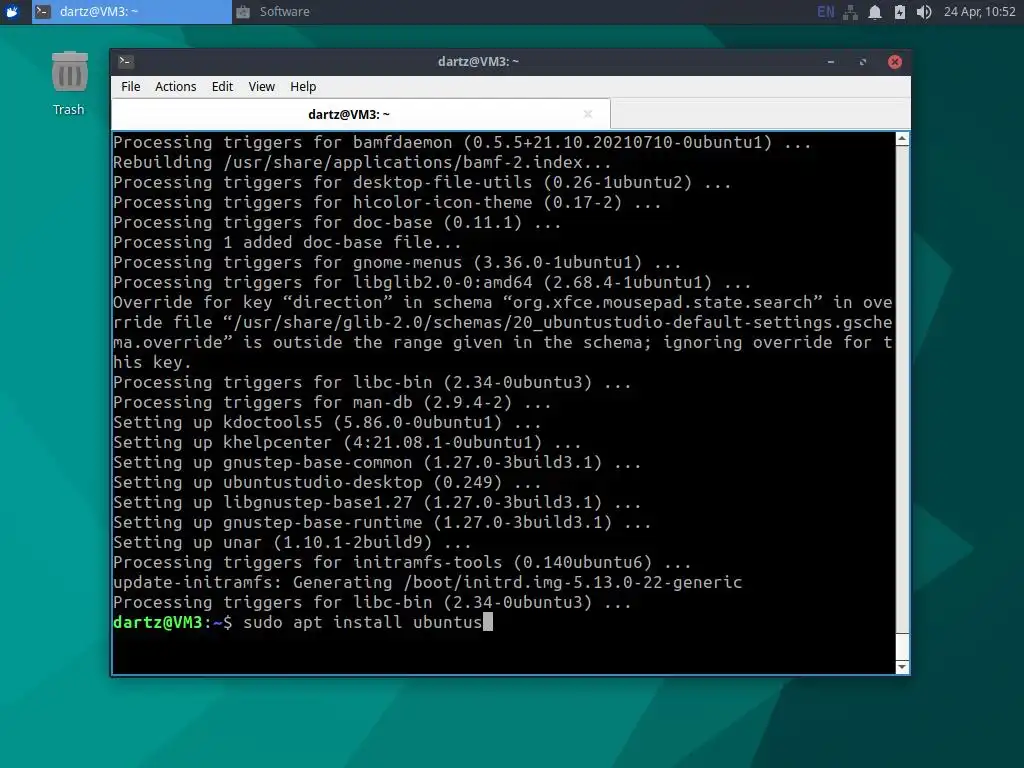Click the command line 'sudo apt install ubuntus'
1024x768 pixels.
click(362, 622)
